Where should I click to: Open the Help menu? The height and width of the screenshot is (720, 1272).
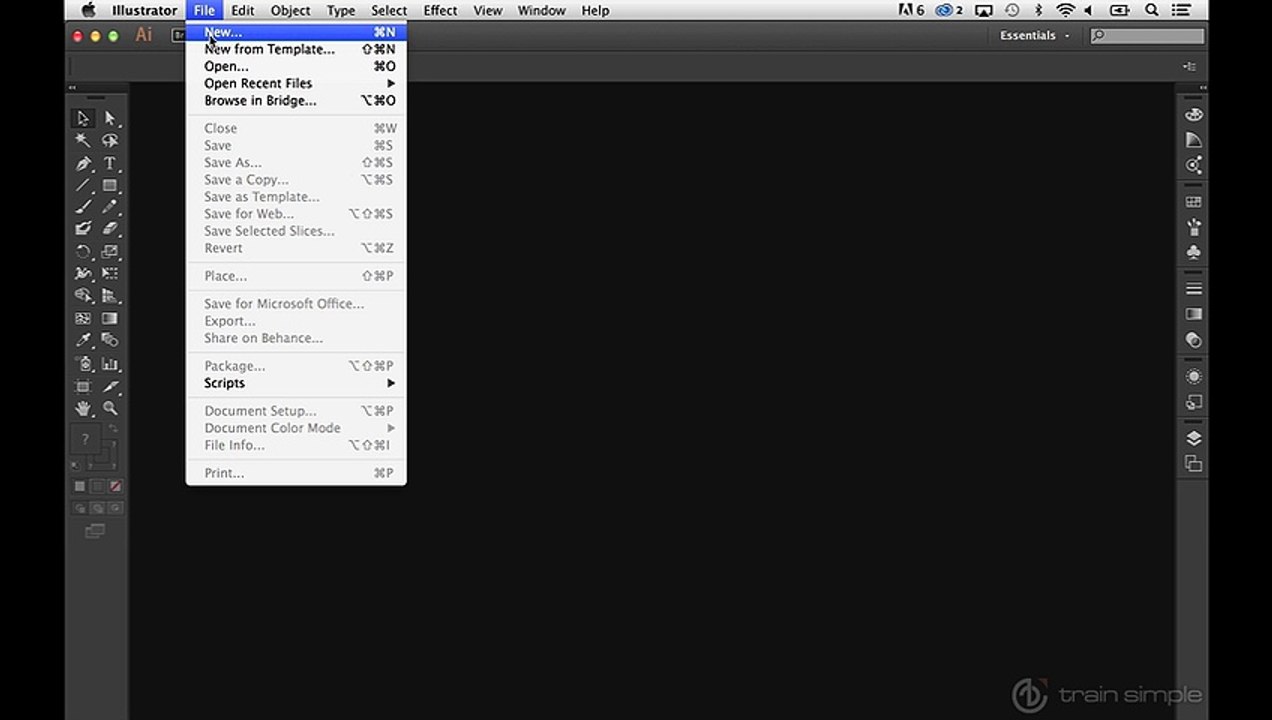point(595,10)
